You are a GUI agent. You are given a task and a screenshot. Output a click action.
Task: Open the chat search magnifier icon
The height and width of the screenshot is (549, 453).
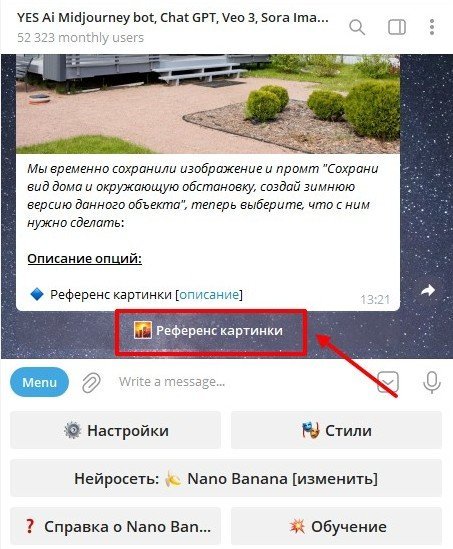[357, 27]
